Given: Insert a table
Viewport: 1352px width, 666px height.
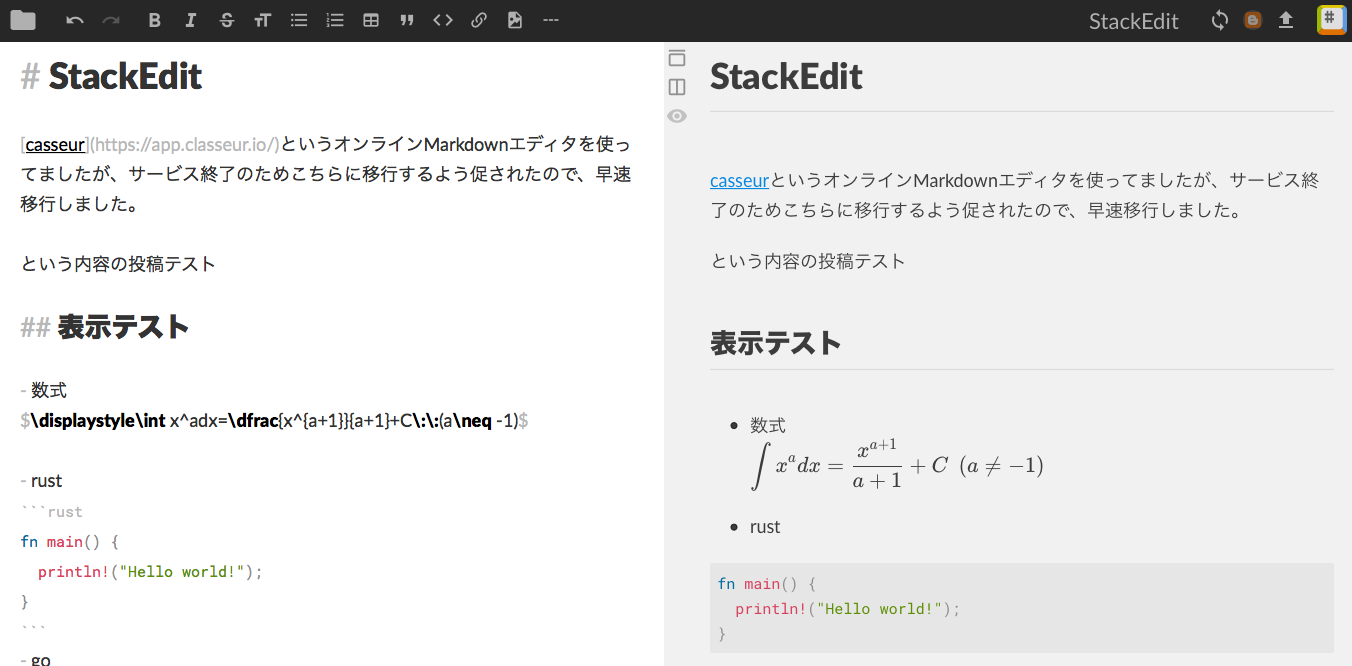Looking at the screenshot, I should point(371,19).
